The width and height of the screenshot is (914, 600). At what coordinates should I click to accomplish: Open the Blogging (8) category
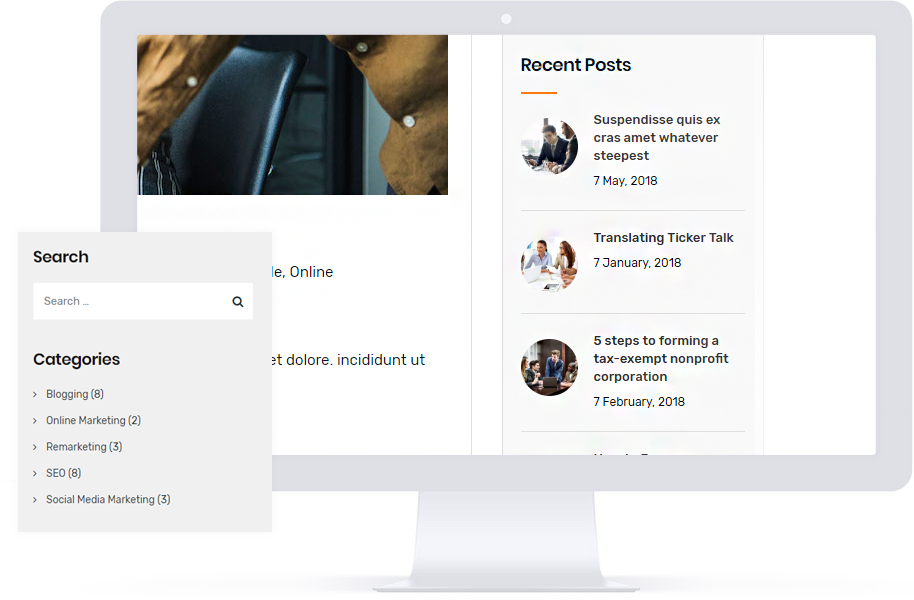75,394
